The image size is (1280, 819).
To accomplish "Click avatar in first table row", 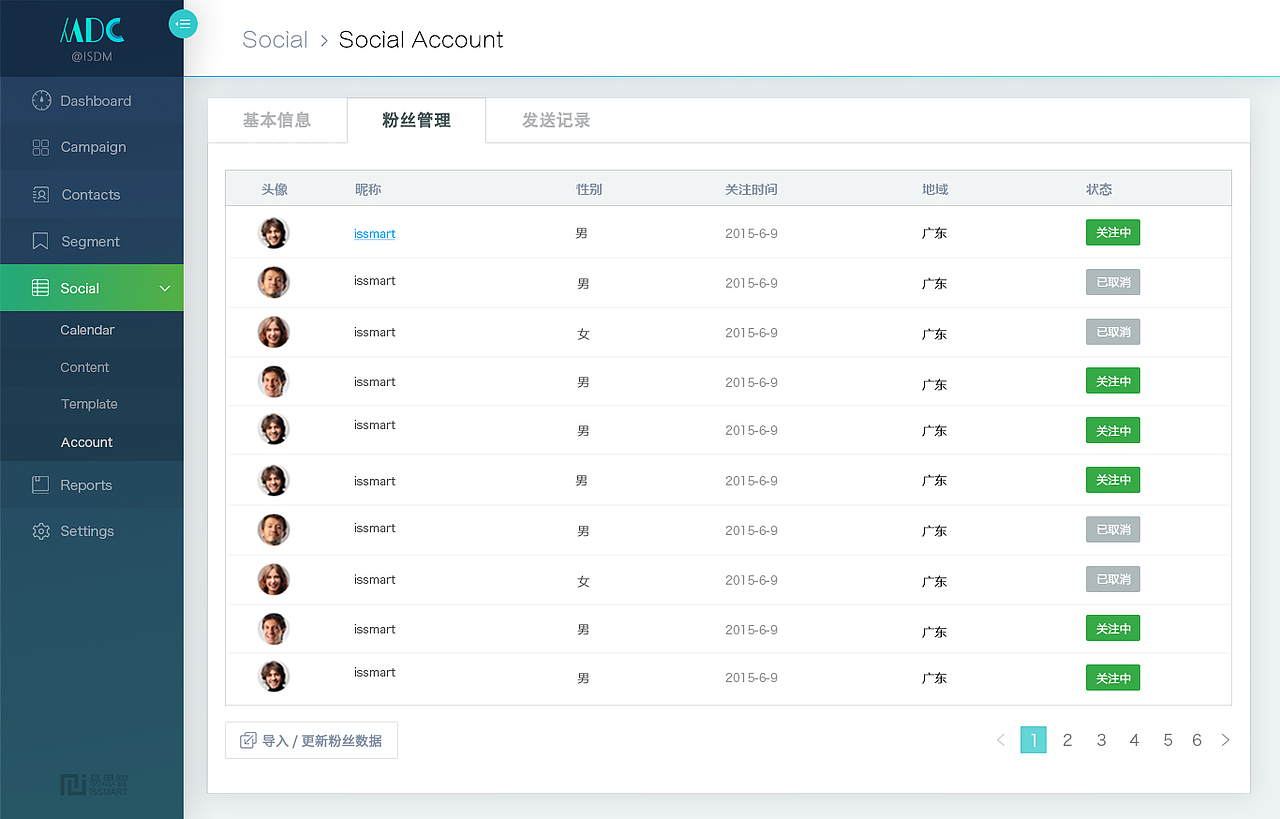I will point(273,233).
